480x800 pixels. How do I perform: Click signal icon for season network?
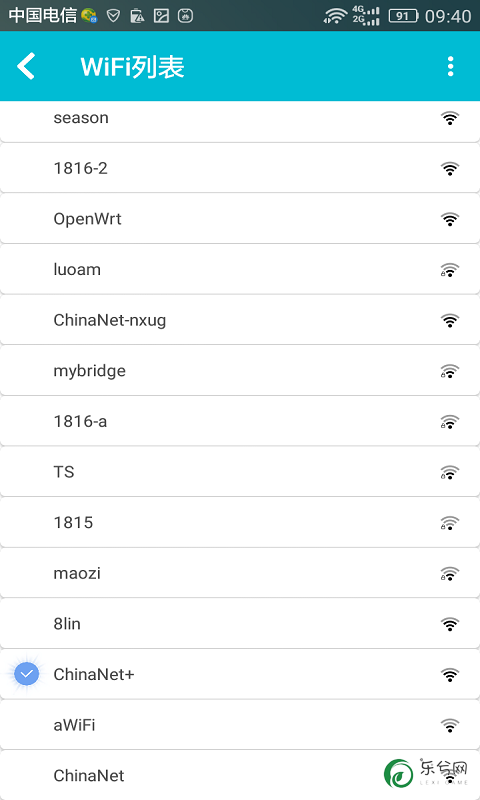[x=449, y=118]
